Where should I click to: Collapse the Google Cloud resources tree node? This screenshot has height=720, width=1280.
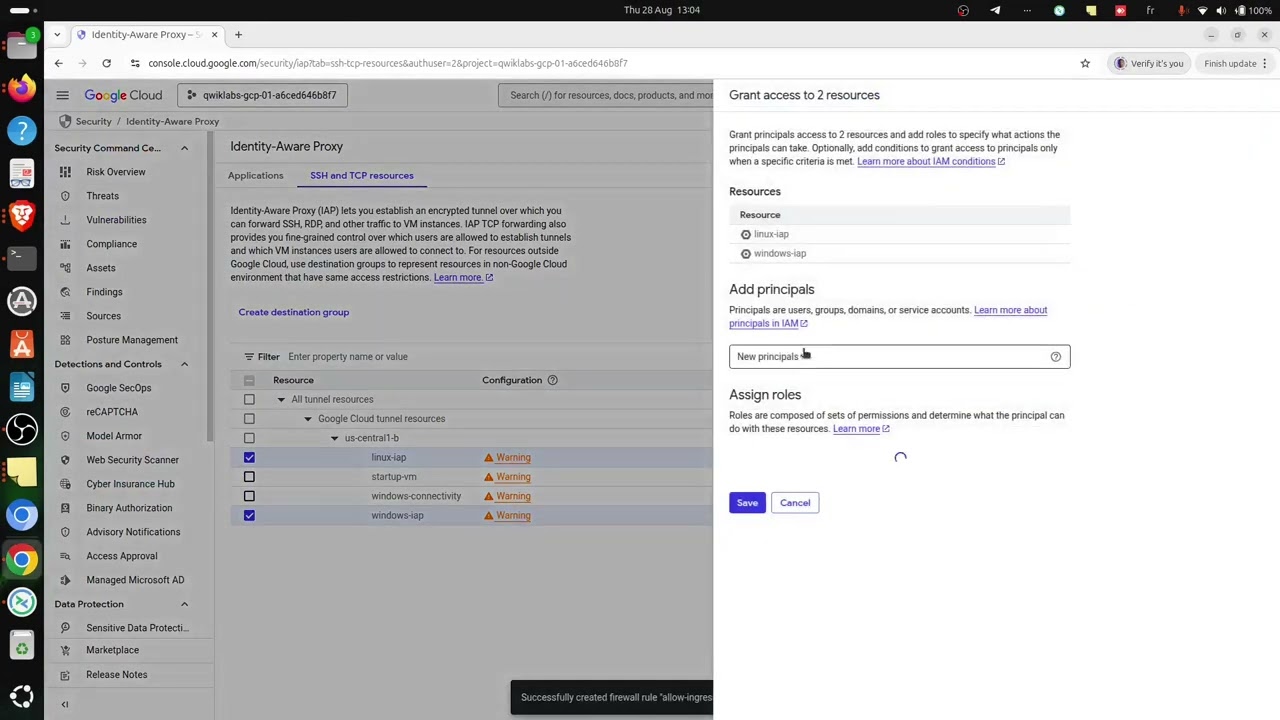coord(308,419)
